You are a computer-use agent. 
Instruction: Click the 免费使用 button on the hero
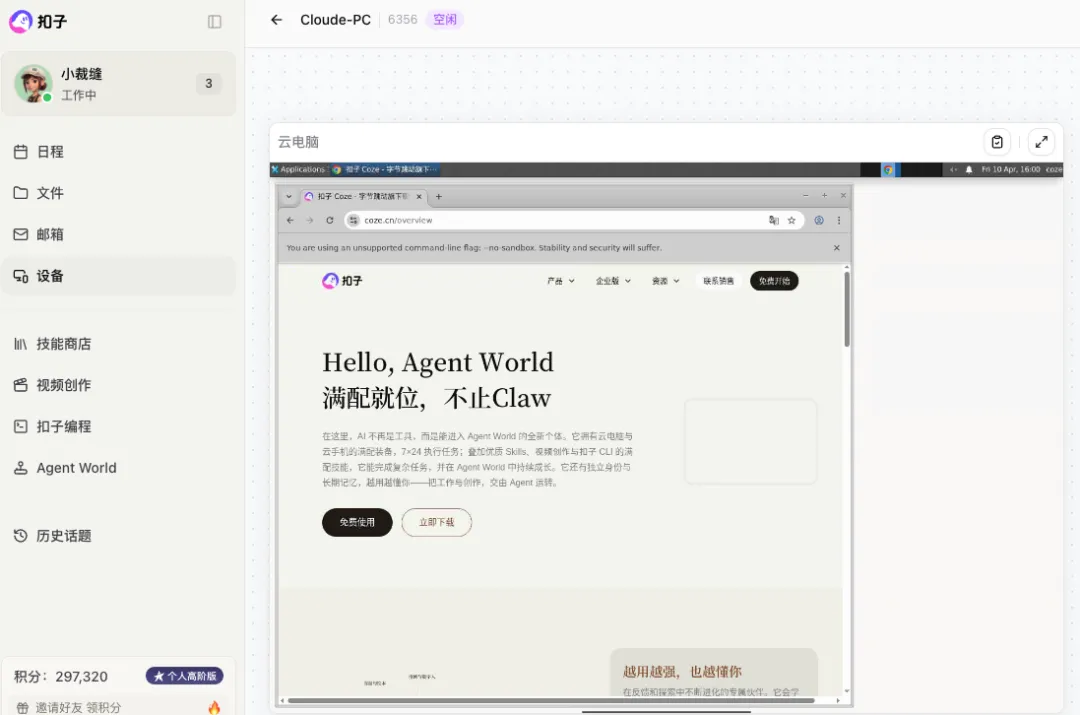click(357, 522)
